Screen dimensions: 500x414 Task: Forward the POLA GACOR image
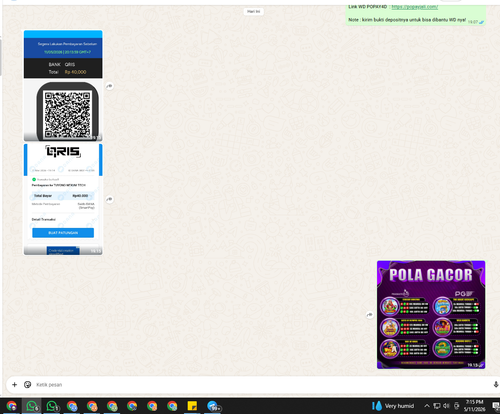point(370,315)
